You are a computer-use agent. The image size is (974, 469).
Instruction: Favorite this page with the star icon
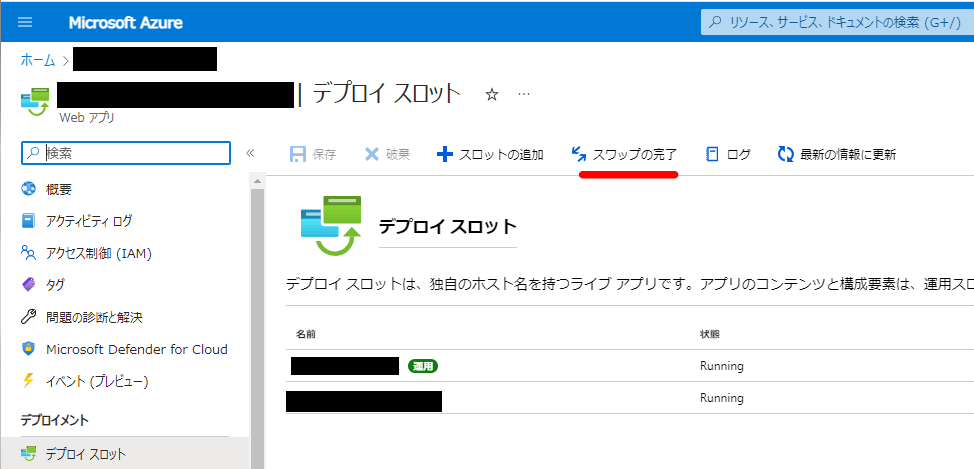coord(492,94)
